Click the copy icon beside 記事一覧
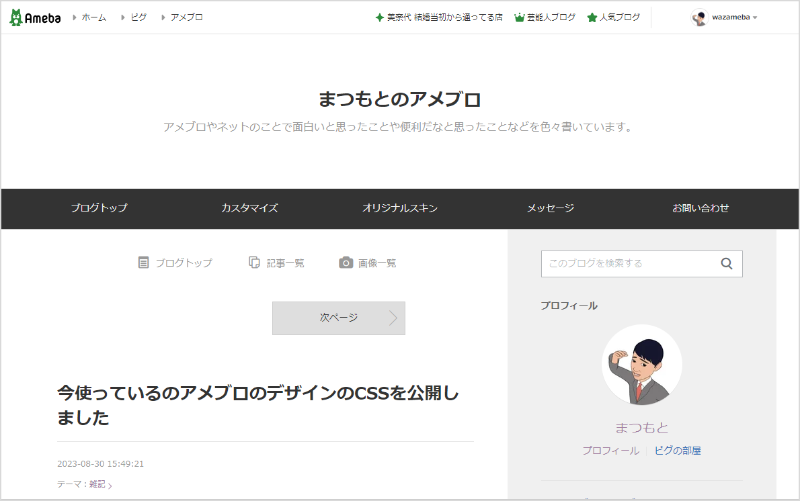Screen dimensions: 800x501 coord(254,263)
